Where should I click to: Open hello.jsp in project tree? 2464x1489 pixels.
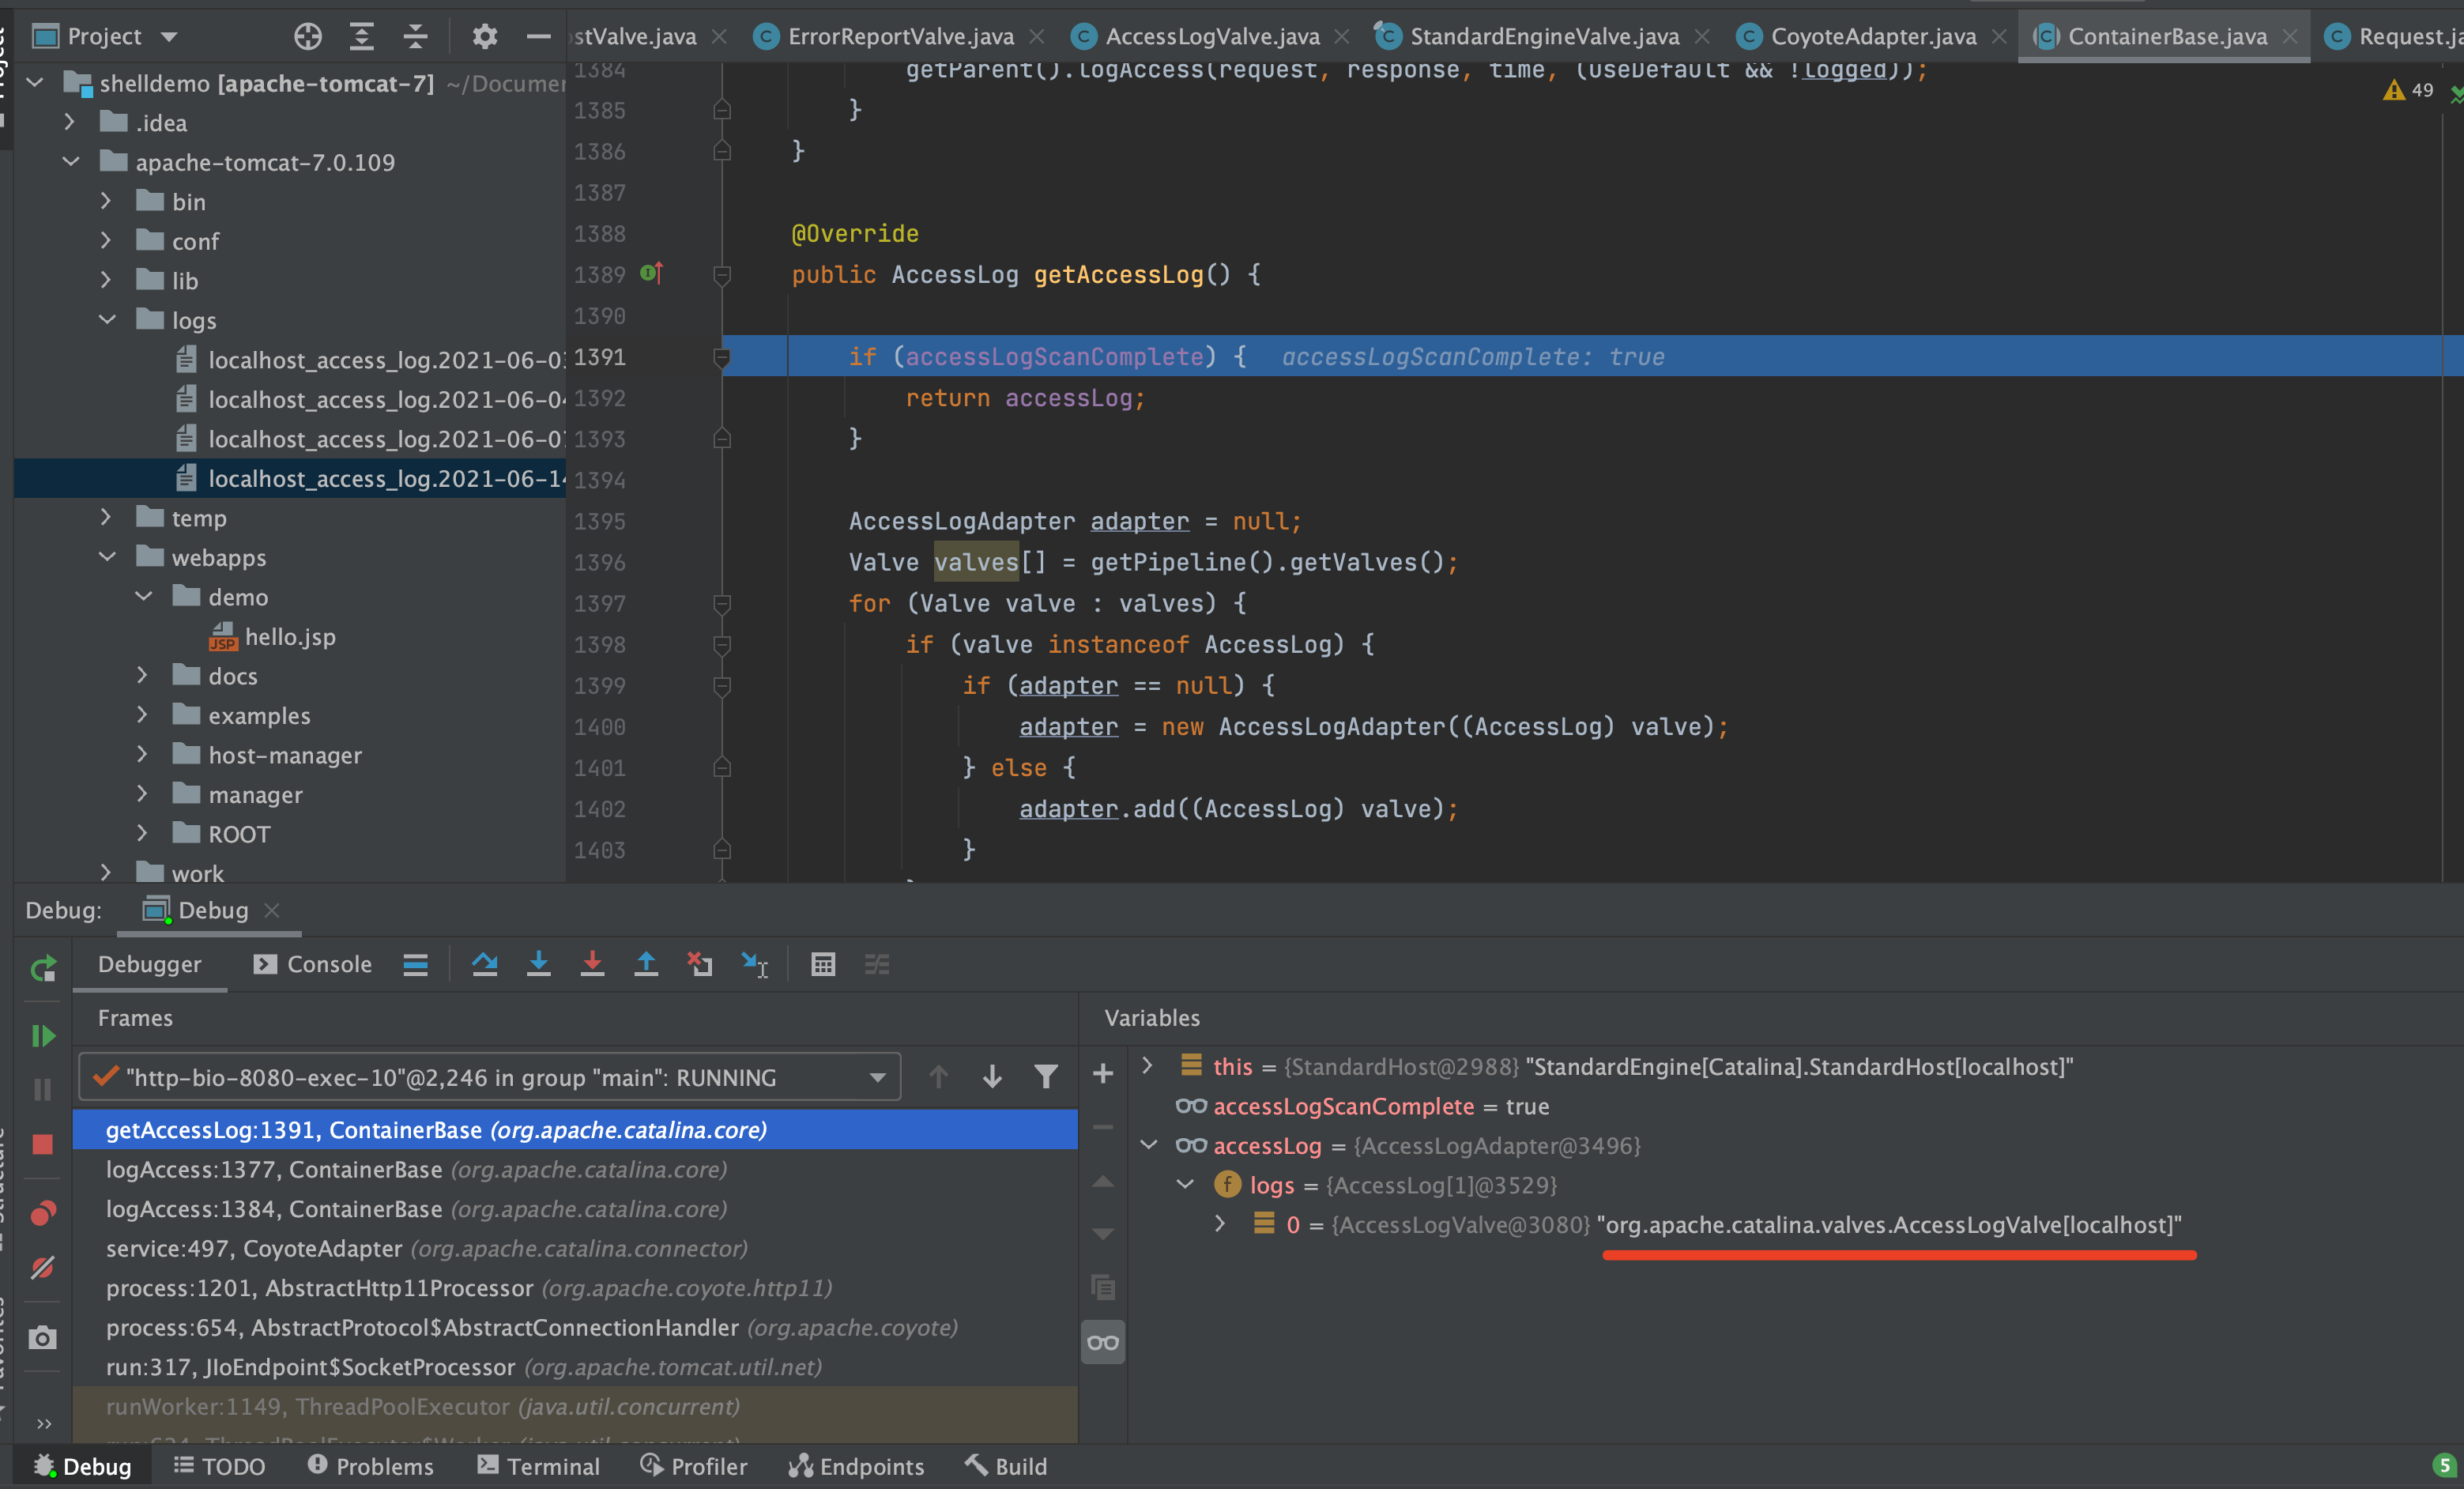point(289,637)
